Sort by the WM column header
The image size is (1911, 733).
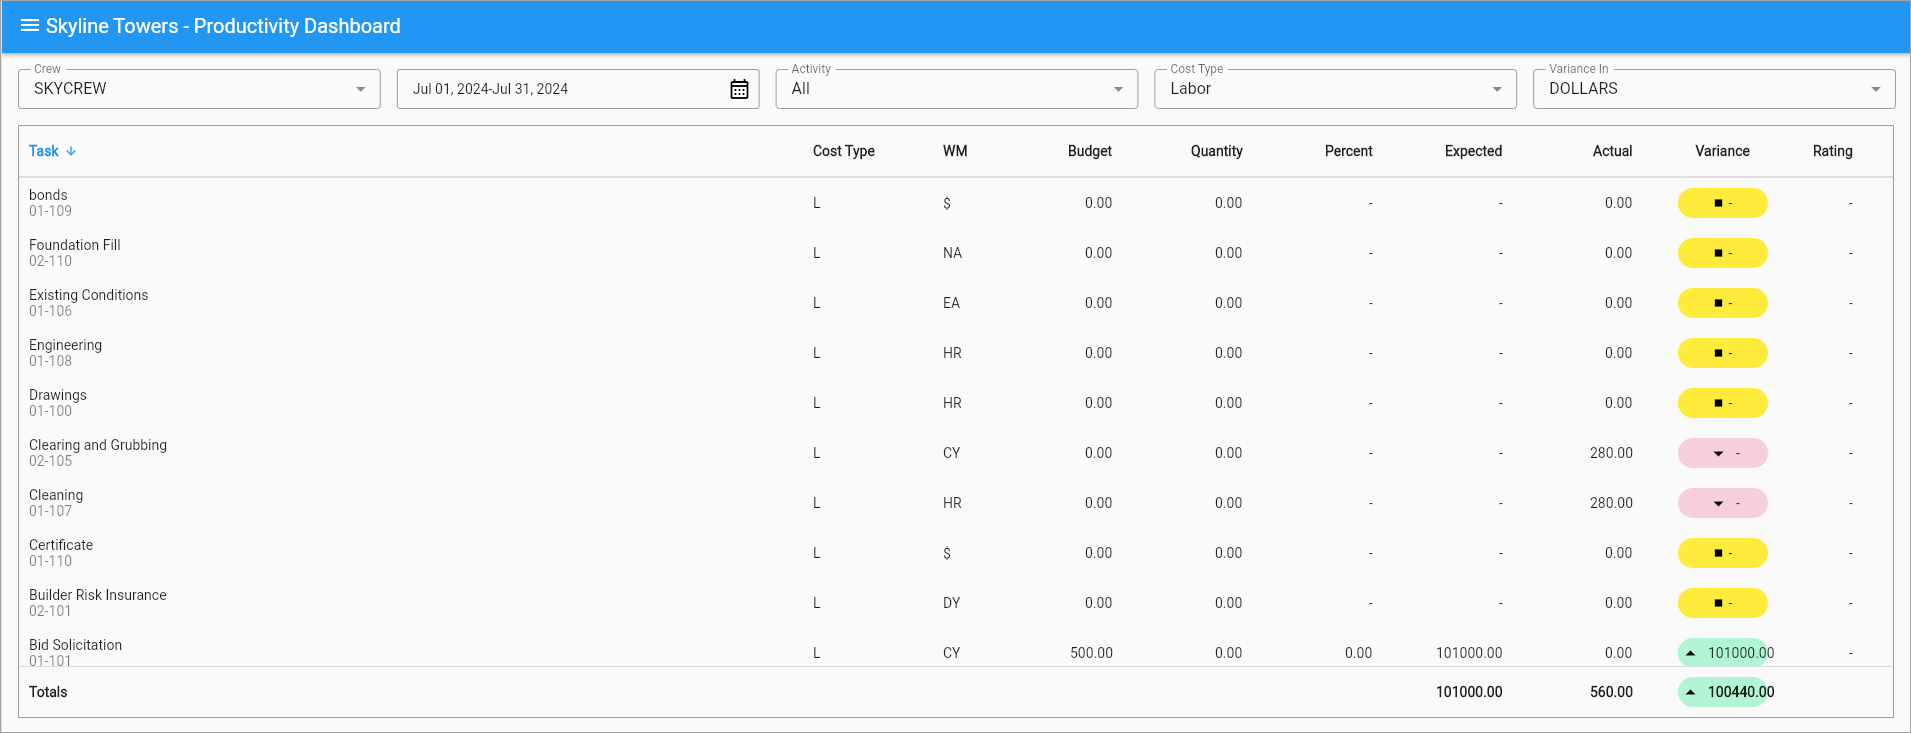955,151
